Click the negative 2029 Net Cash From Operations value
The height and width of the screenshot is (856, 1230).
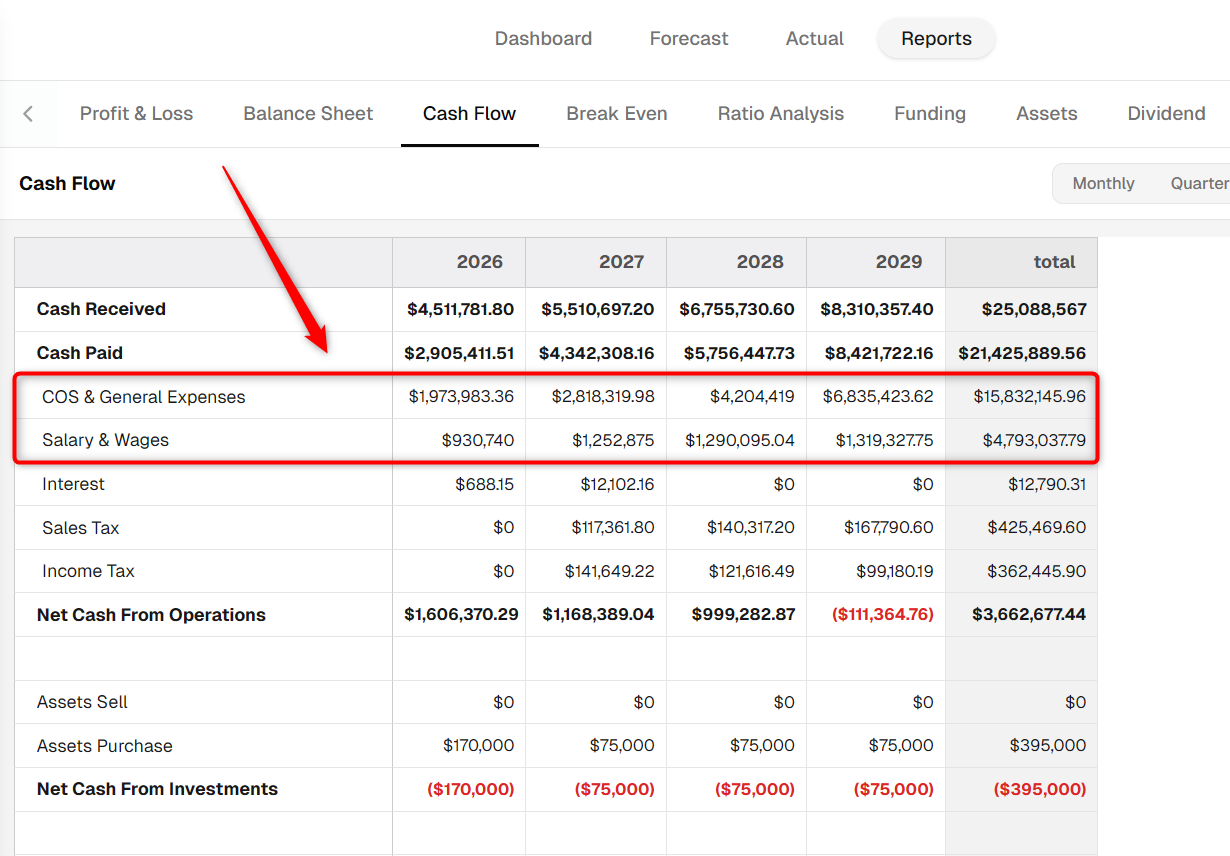[883, 615]
